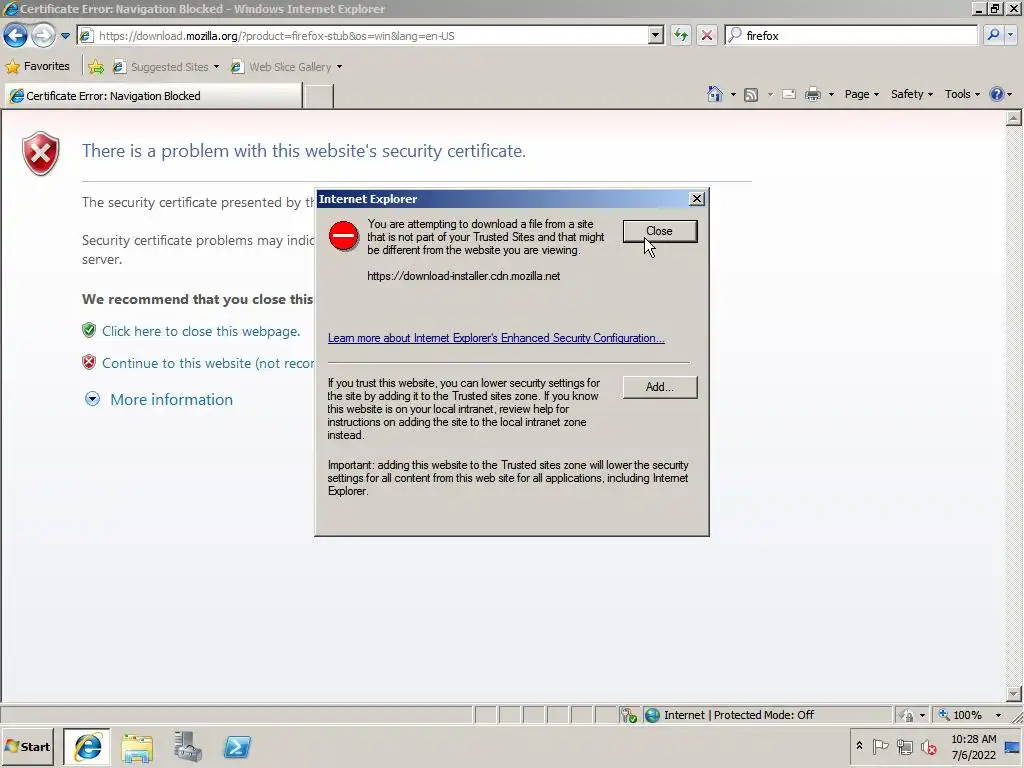This screenshot has height=768, width=1024.
Task: Open the Page menu
Action: click(x=861, y=94)
